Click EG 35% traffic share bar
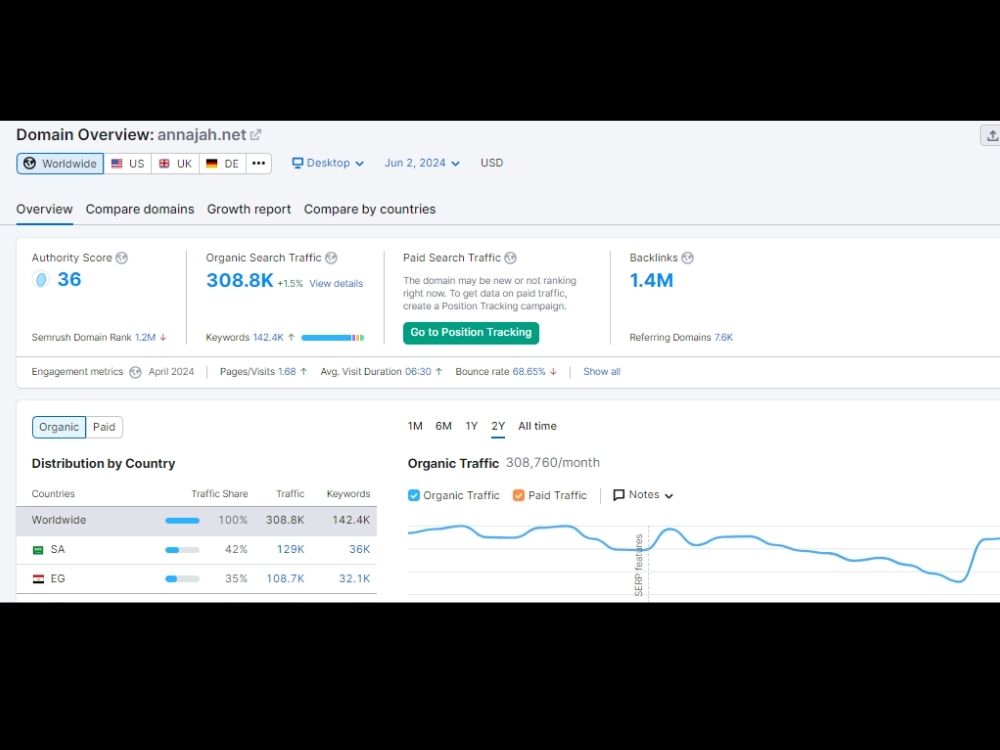The width and height of the screenshot is (1000, 750). [x=182, y=579]
